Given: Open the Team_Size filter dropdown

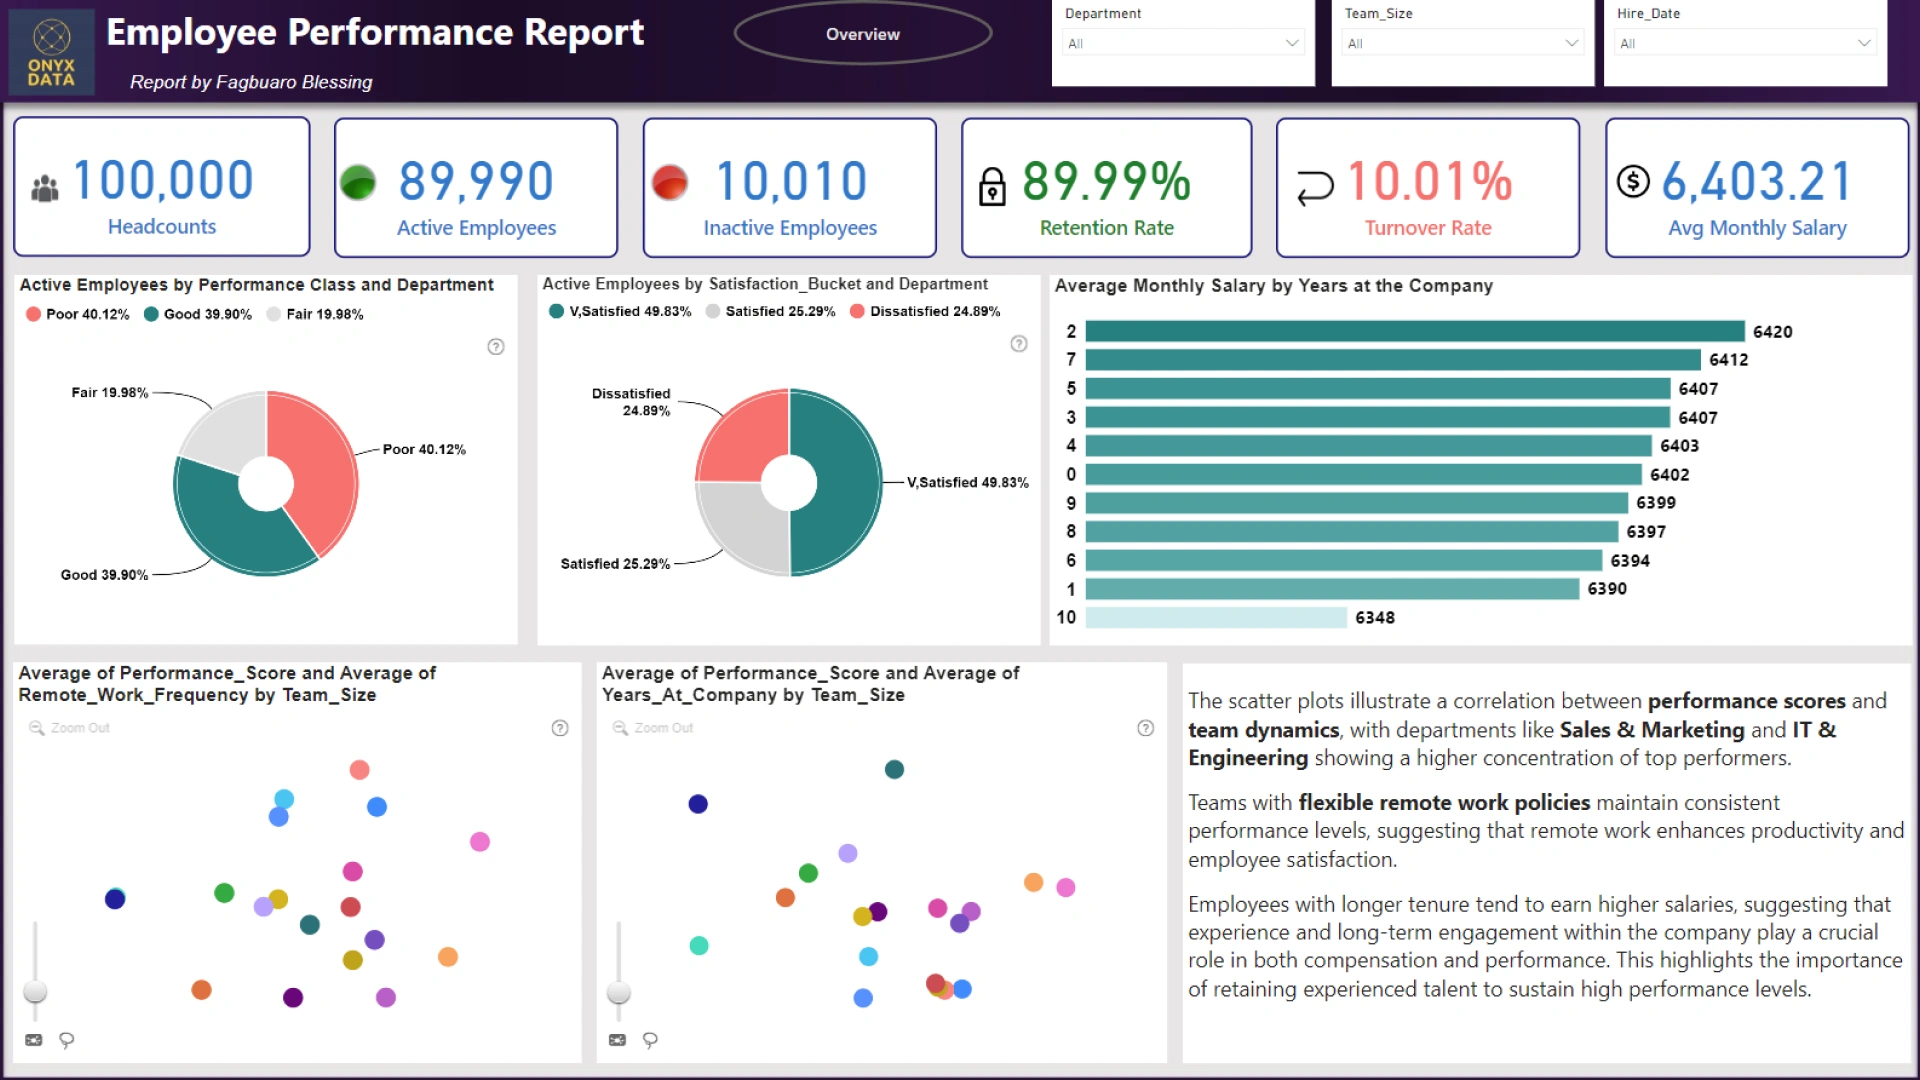Looking at the screenshot, I should click(1463, 43).
